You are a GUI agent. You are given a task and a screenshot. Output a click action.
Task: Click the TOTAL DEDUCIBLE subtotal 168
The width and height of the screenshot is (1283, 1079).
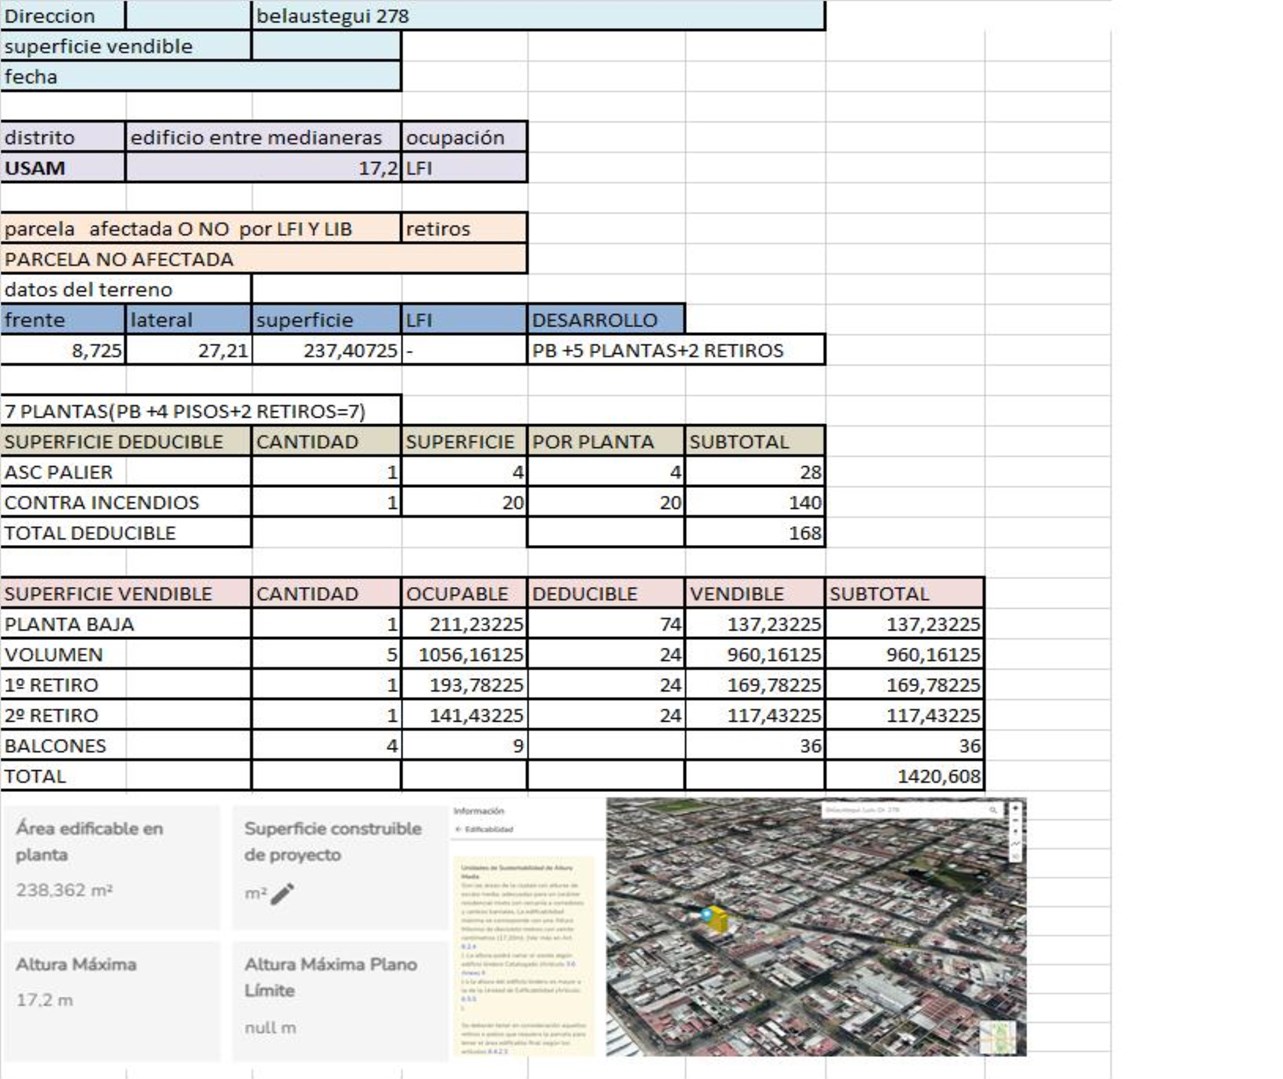pyautogui.click(x=755, y=533)
